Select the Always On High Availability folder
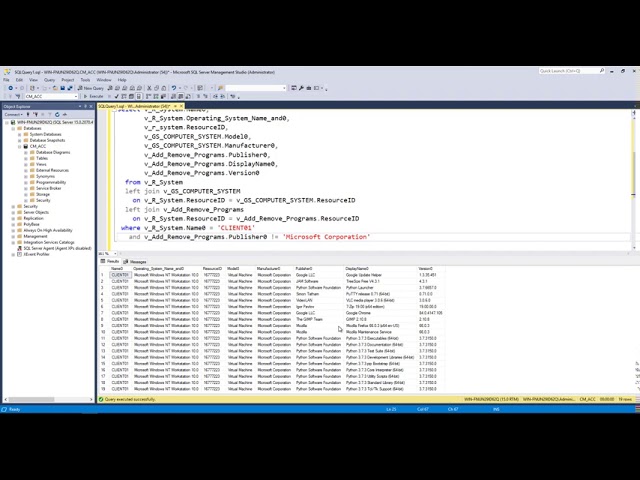This screenshot has height=480, width=640. tap(47, 230)
